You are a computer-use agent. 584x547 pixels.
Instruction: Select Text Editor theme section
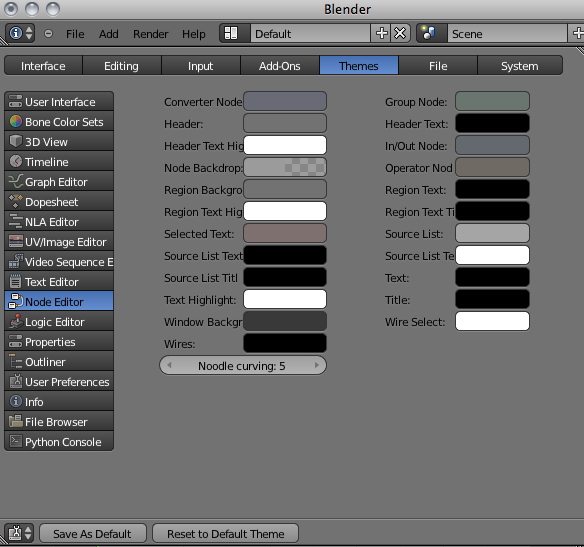point(59,282)
